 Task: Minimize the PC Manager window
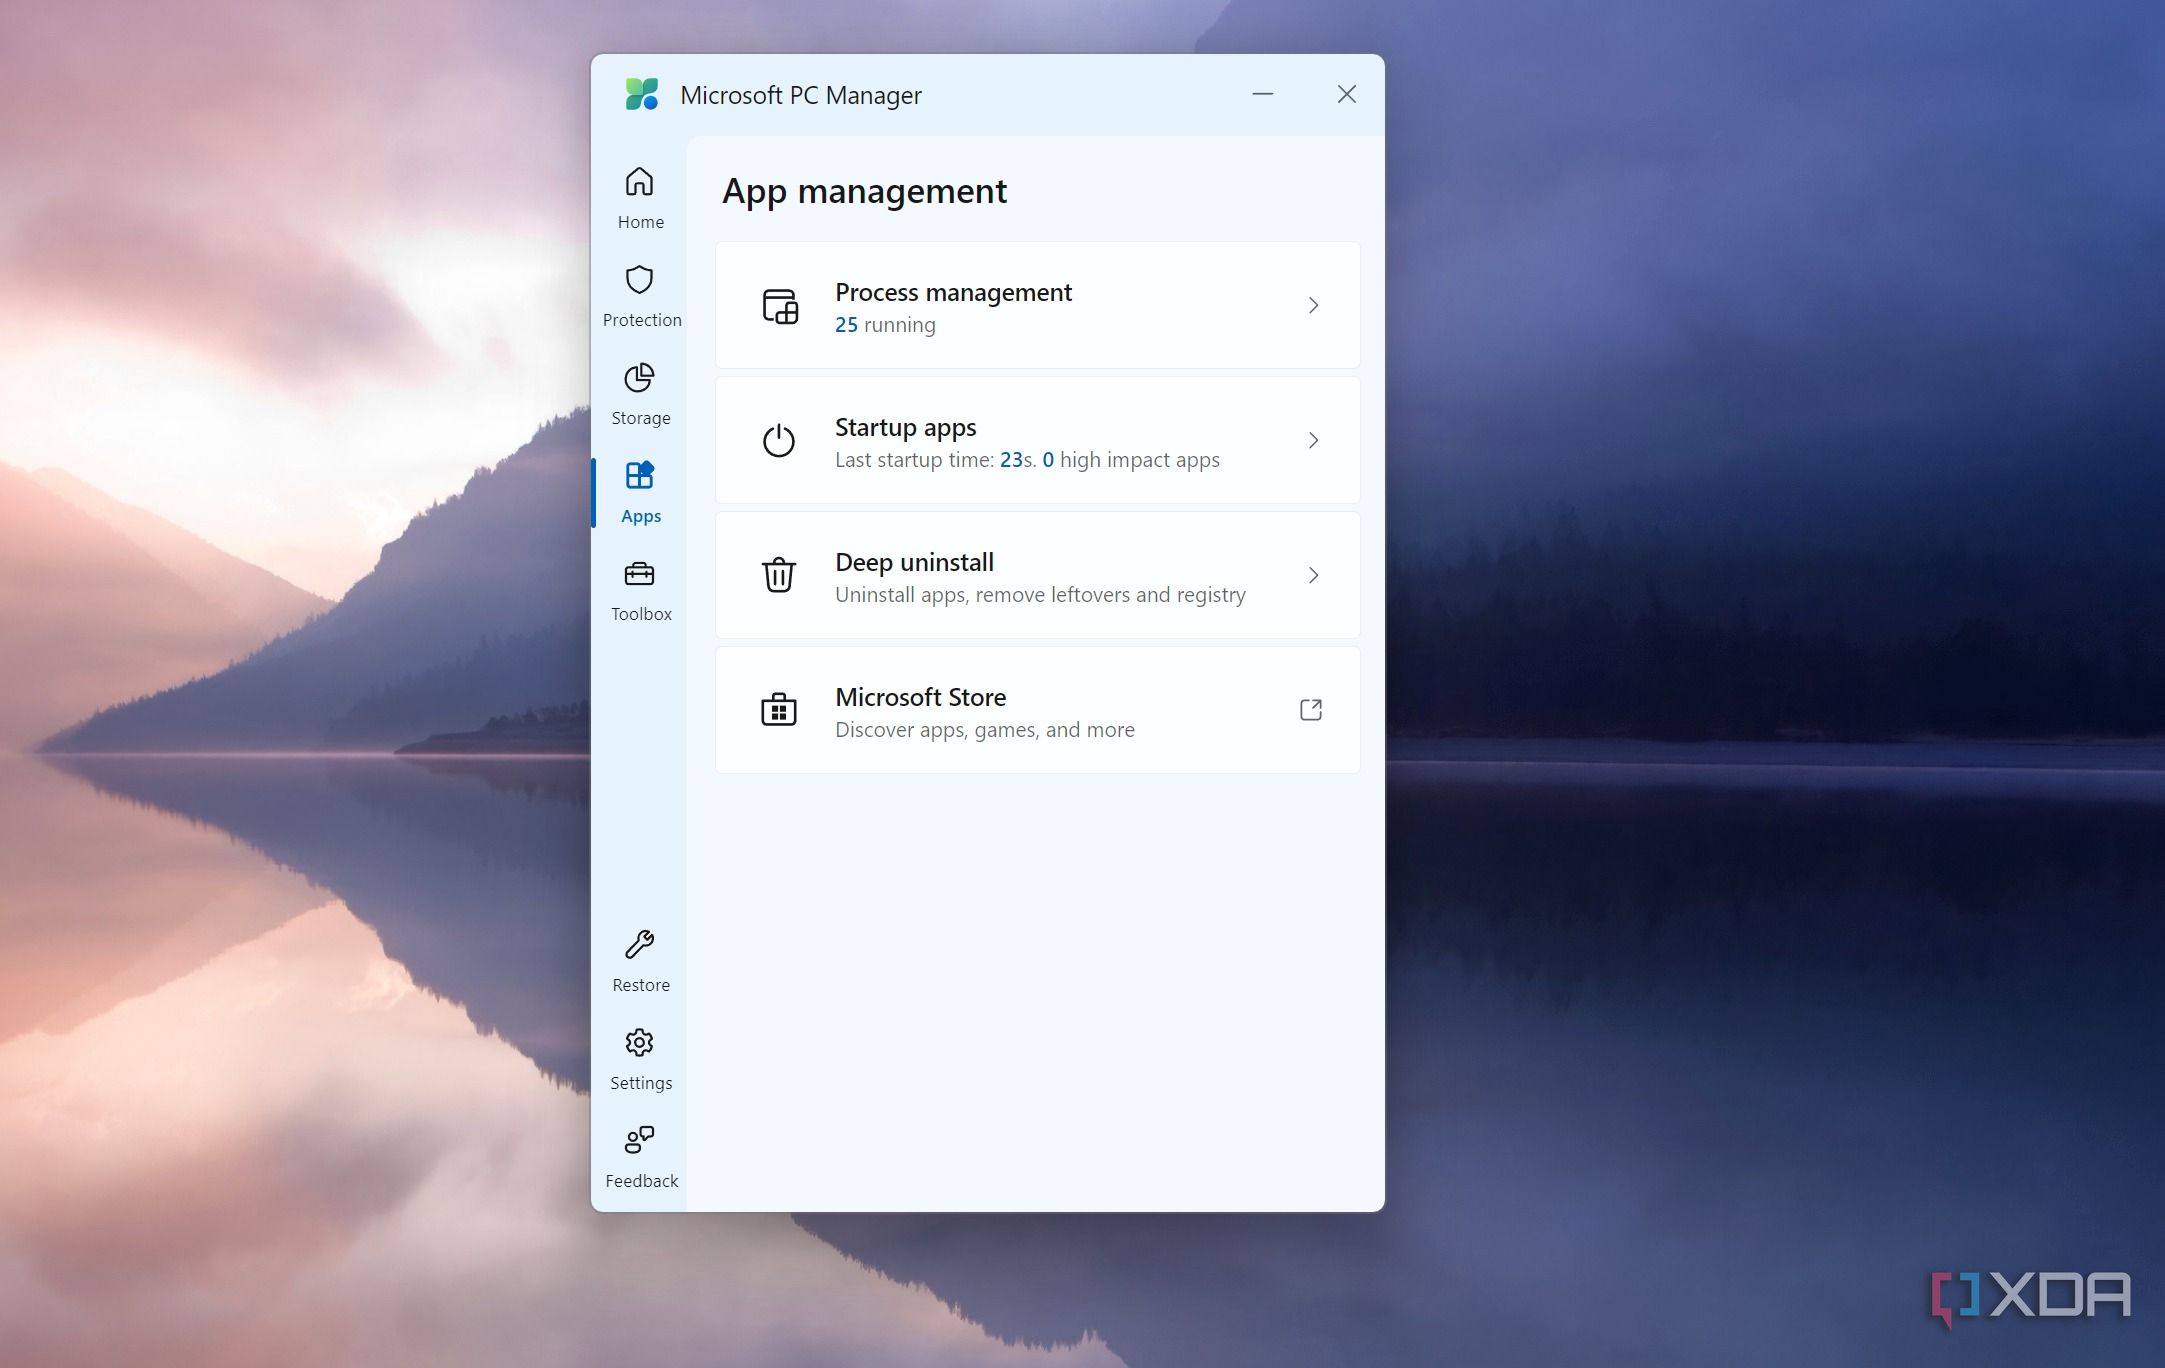[x=1263, y=94]
